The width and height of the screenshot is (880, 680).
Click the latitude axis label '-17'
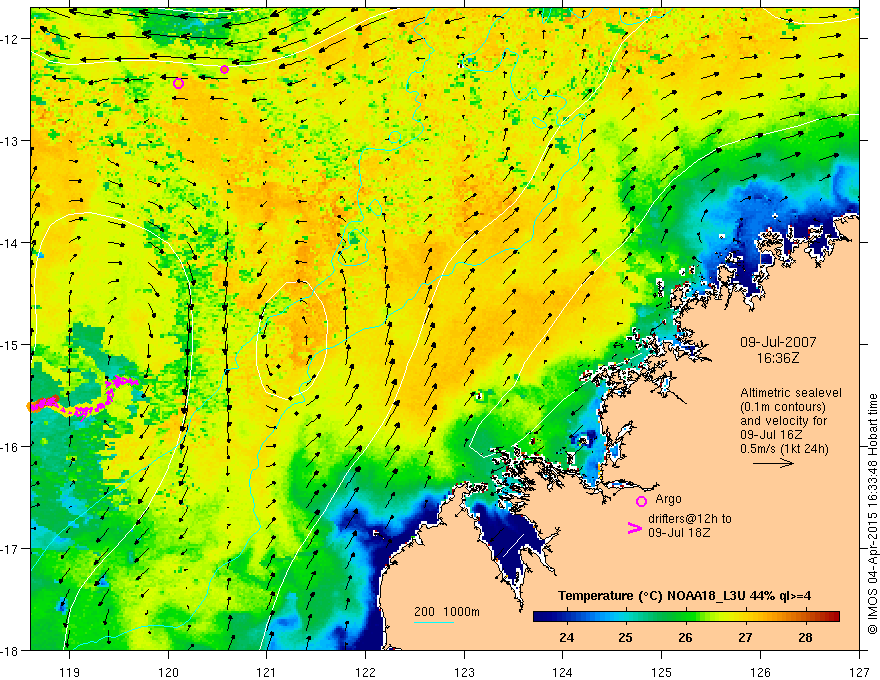(x=10, y=549)
